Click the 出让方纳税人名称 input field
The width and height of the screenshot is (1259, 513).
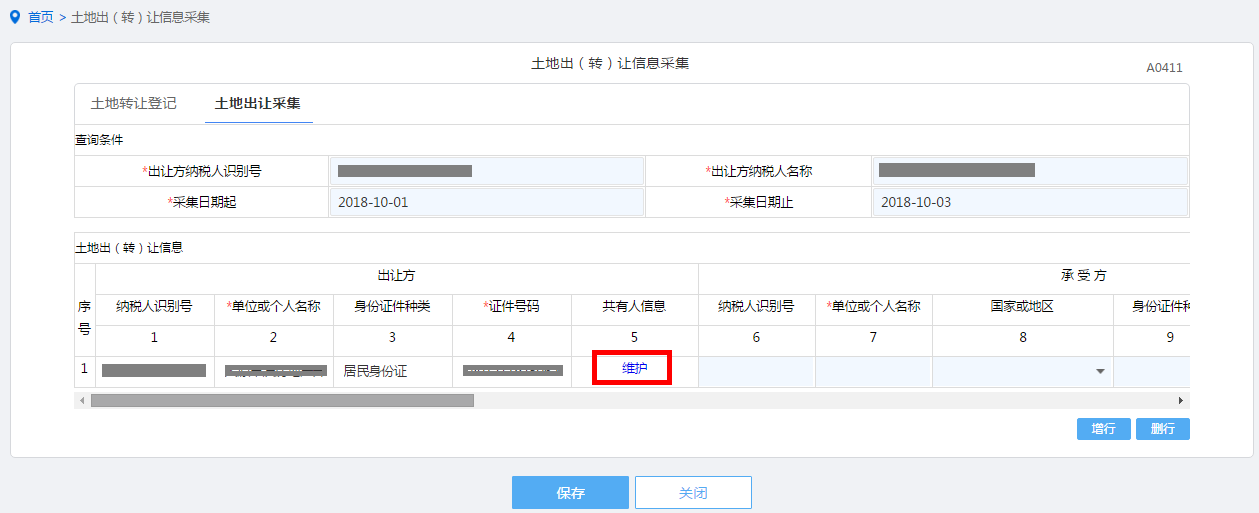click(1029, 171)
